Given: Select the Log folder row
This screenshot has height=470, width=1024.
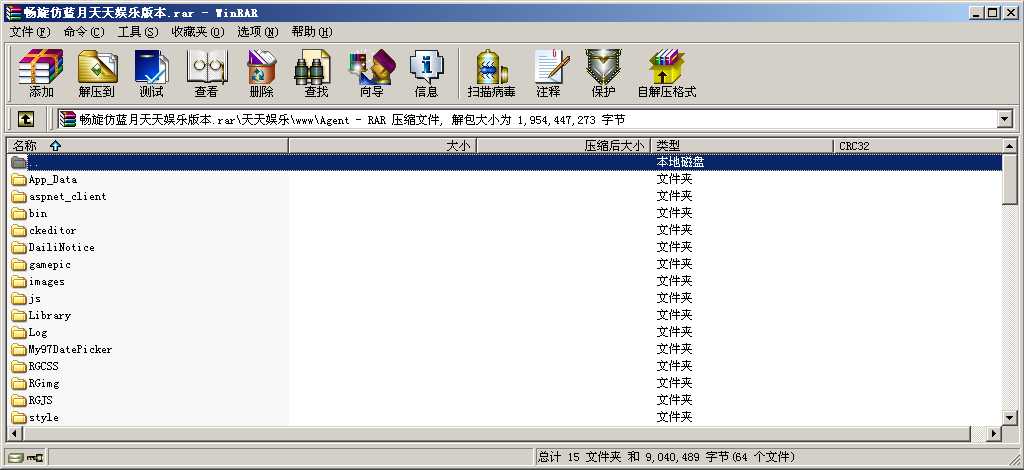Looking at the screenshot, I should [x=504, y=332].
